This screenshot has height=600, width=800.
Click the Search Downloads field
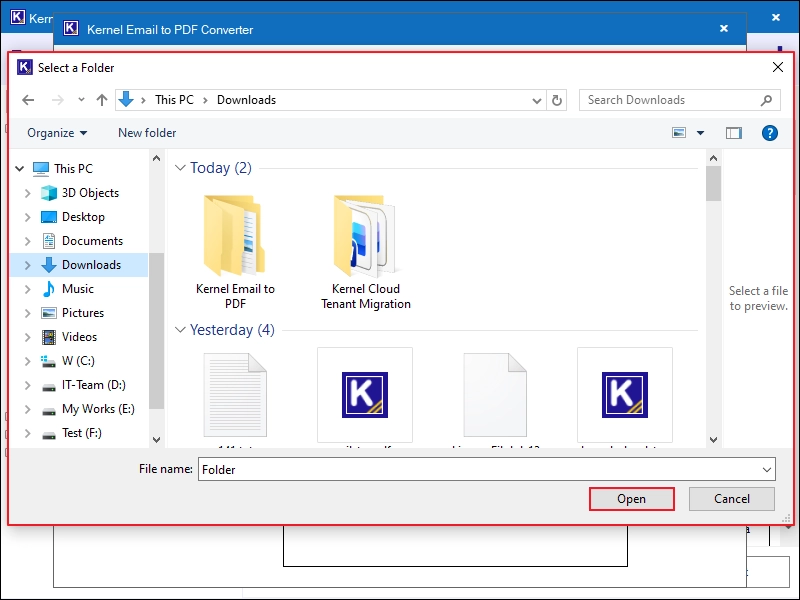(679, 100)
